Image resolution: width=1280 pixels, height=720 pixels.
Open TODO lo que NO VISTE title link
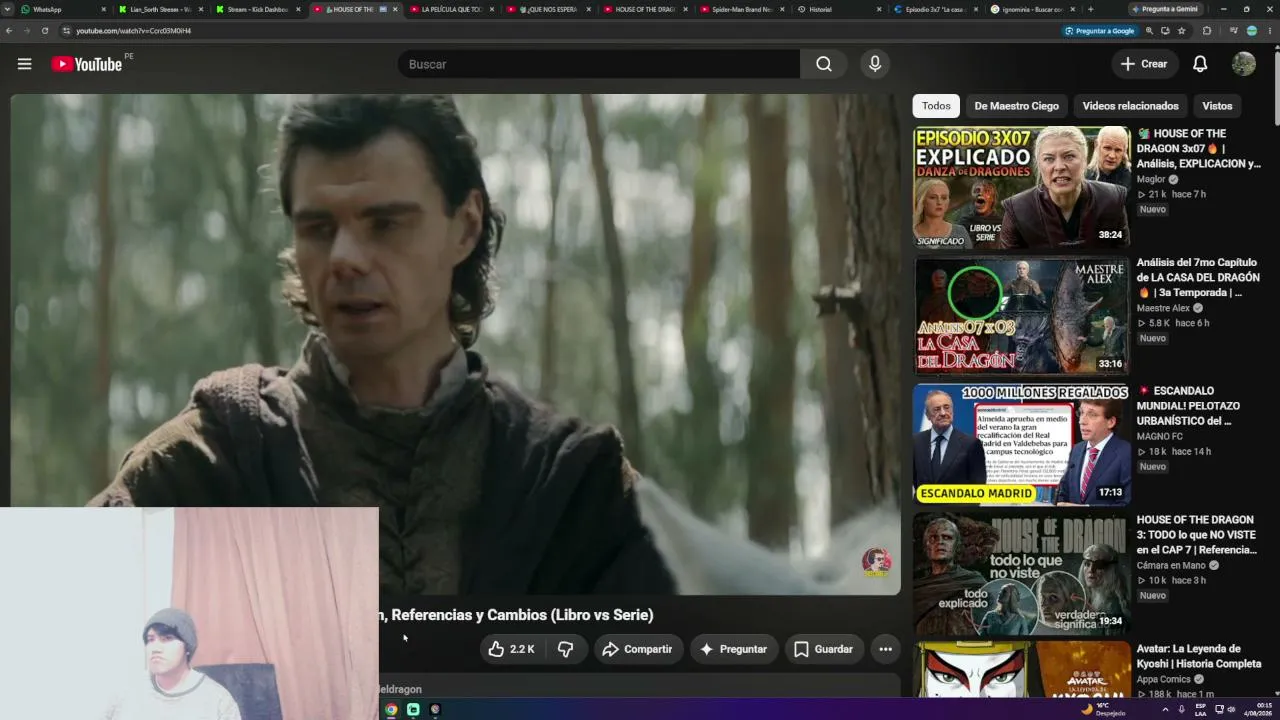(1196, 535)
